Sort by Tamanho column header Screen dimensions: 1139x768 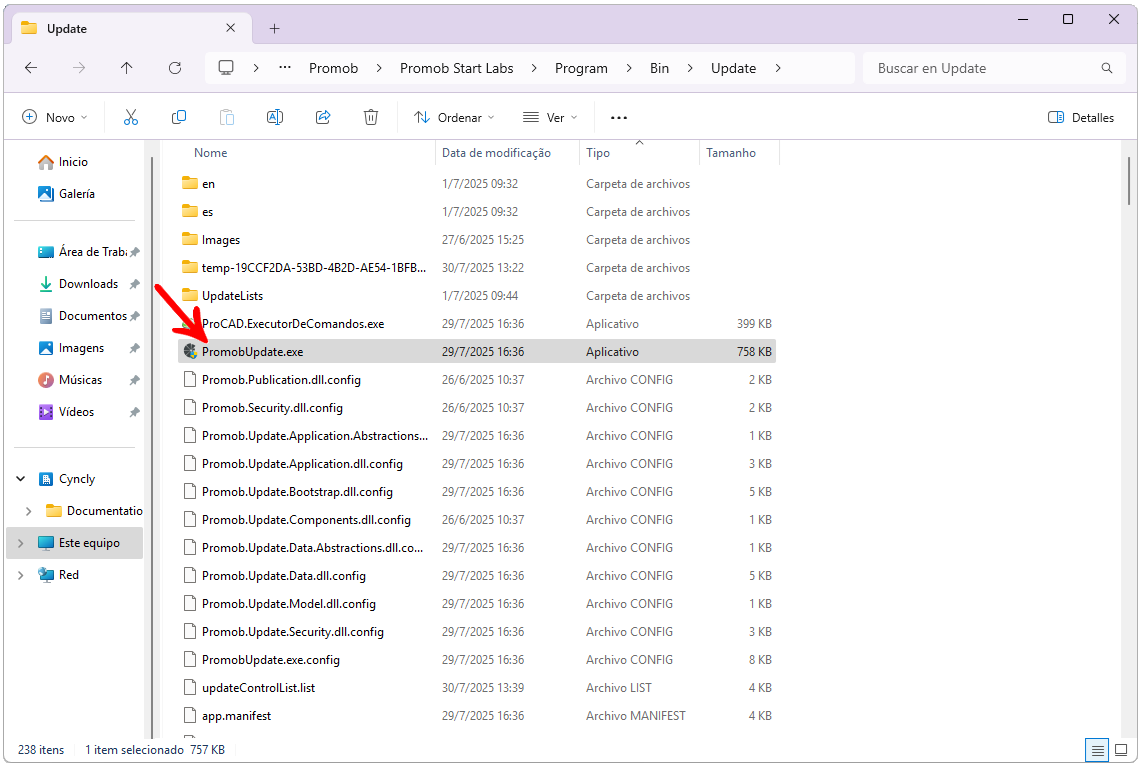[x=731, y=153]
